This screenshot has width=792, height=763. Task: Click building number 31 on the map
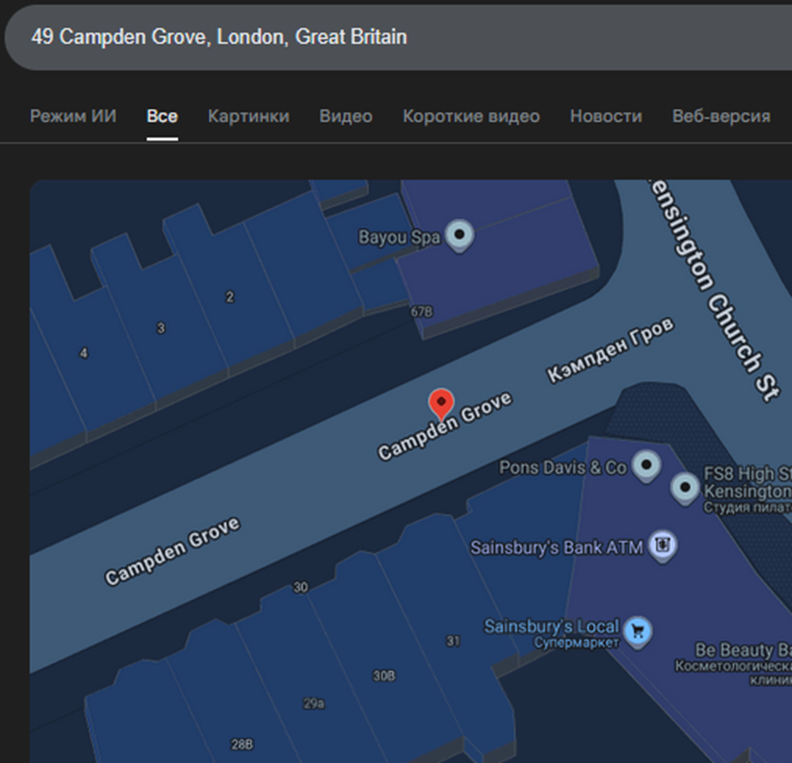pos(453,641)
